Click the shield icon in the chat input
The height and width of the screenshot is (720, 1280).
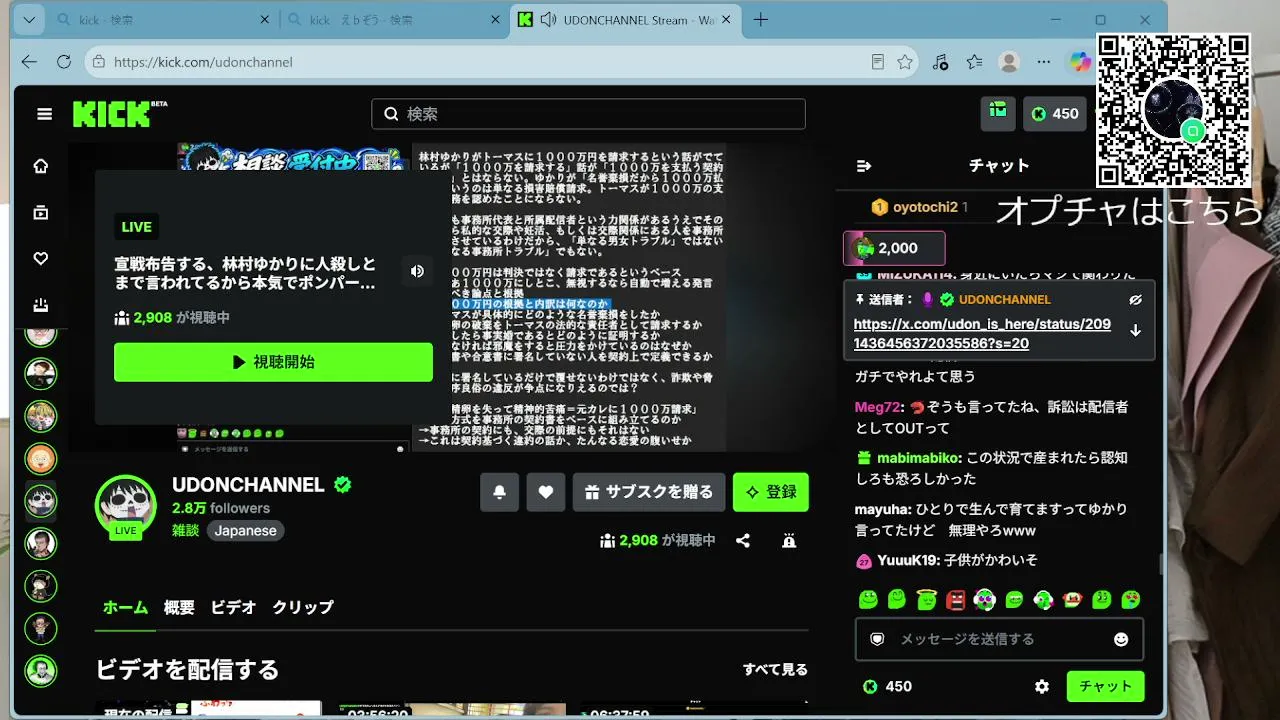(877, 639)
